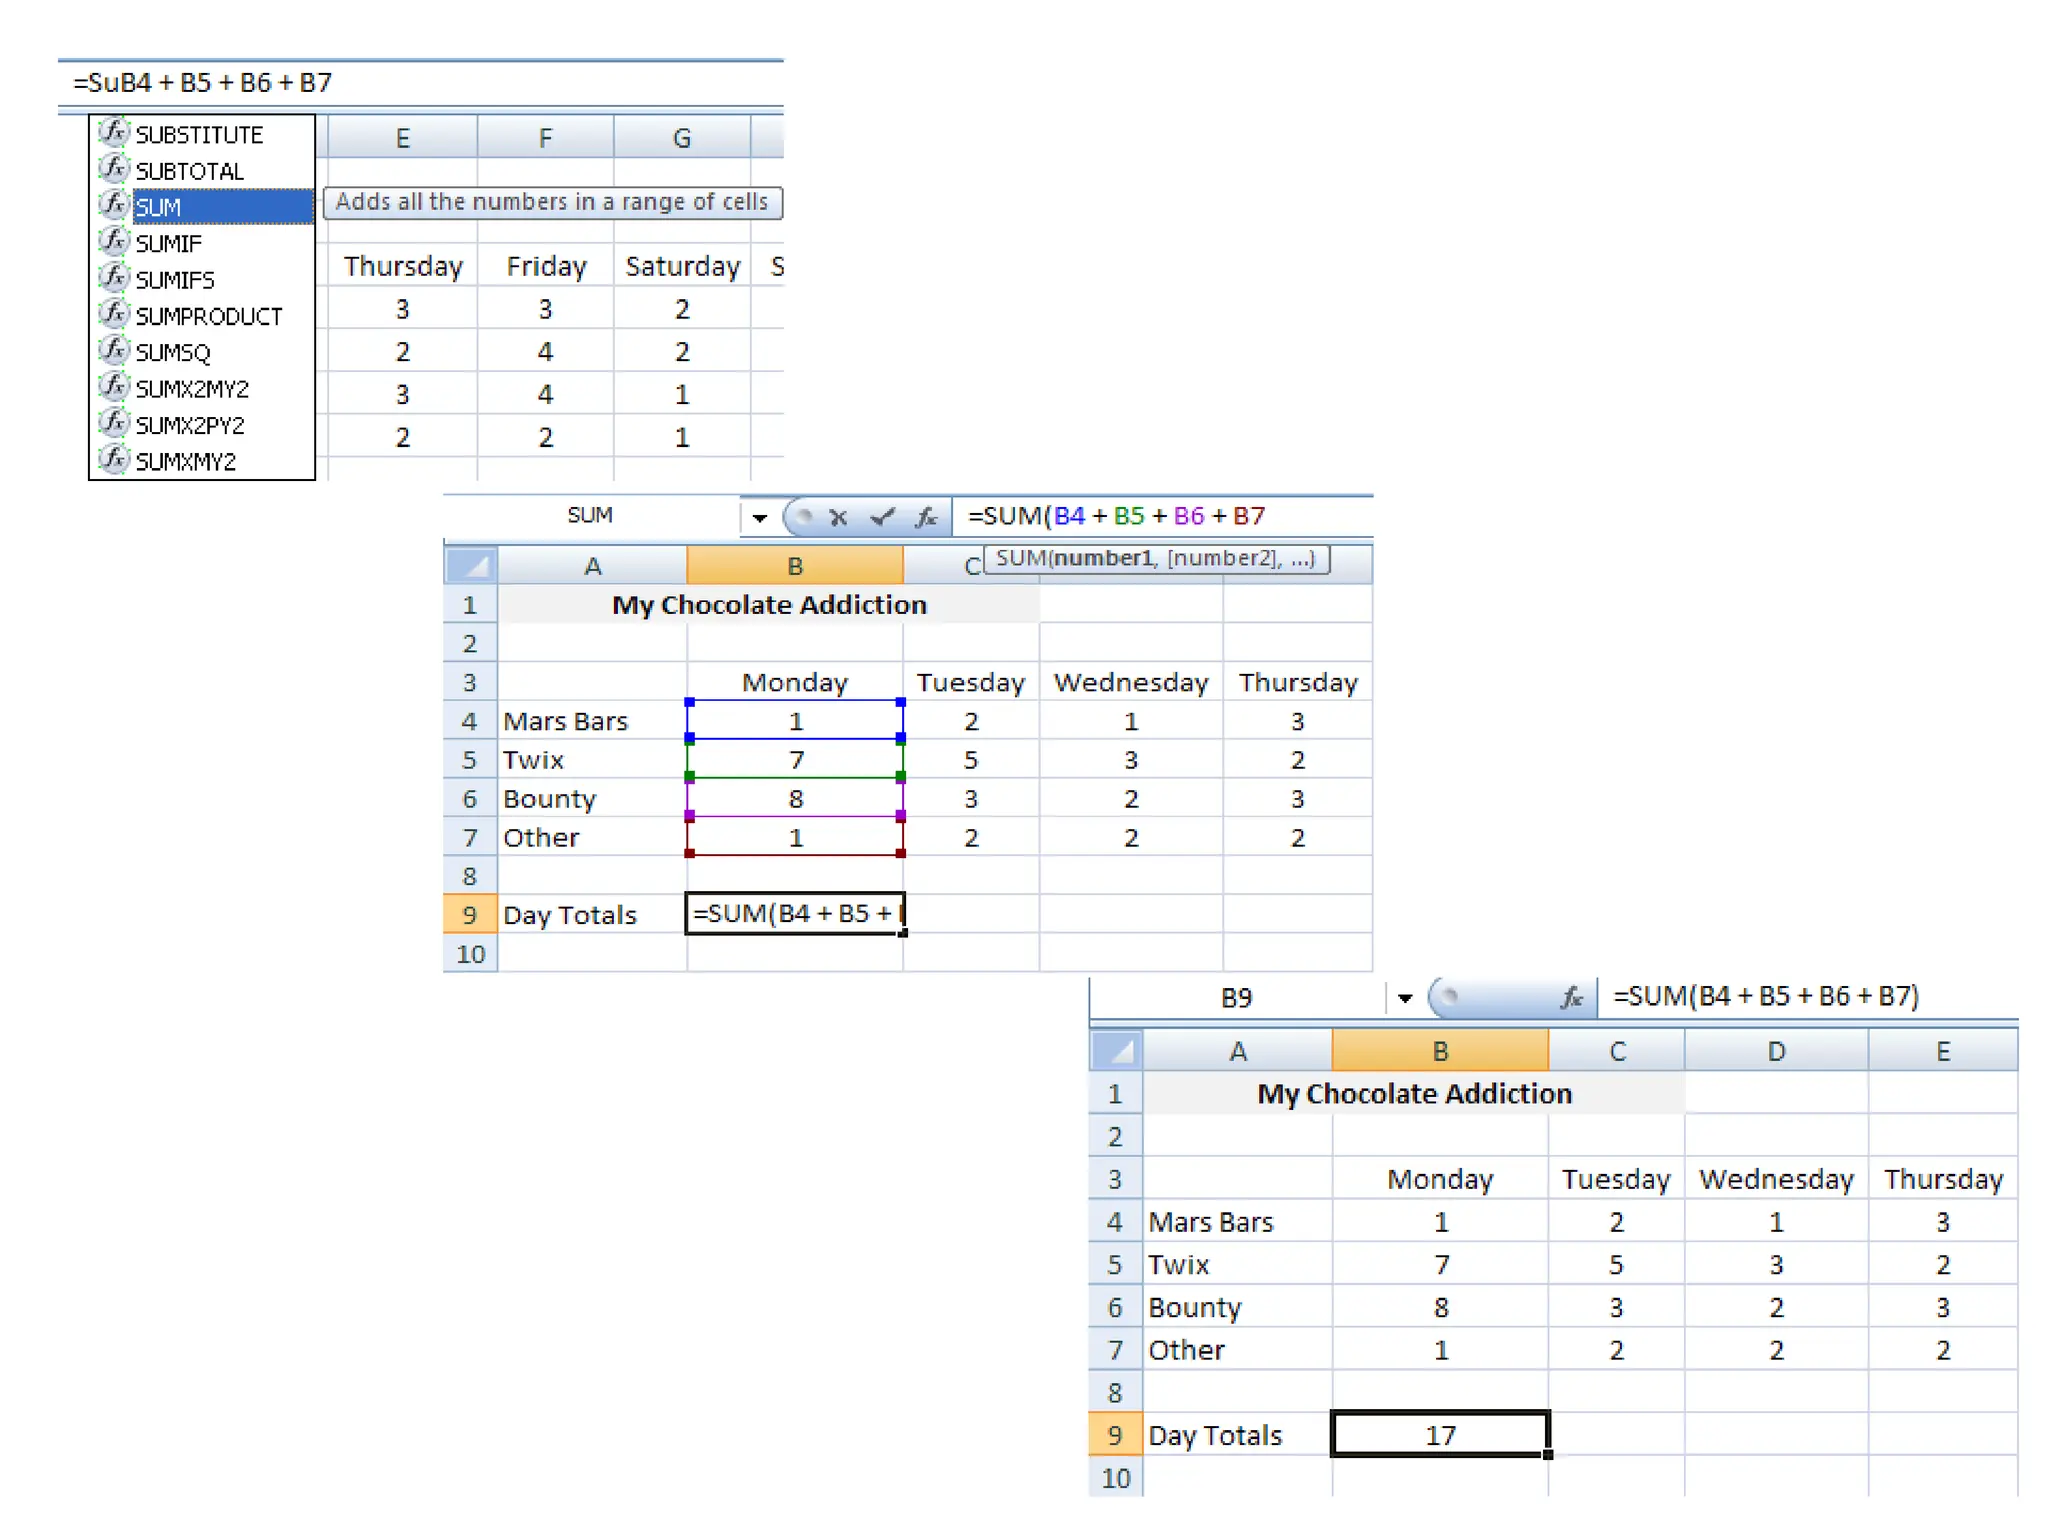The image size is (2048, 1536).
Task: Select column B header in bottom spreadsheet
Action: pos(1439,1051)
